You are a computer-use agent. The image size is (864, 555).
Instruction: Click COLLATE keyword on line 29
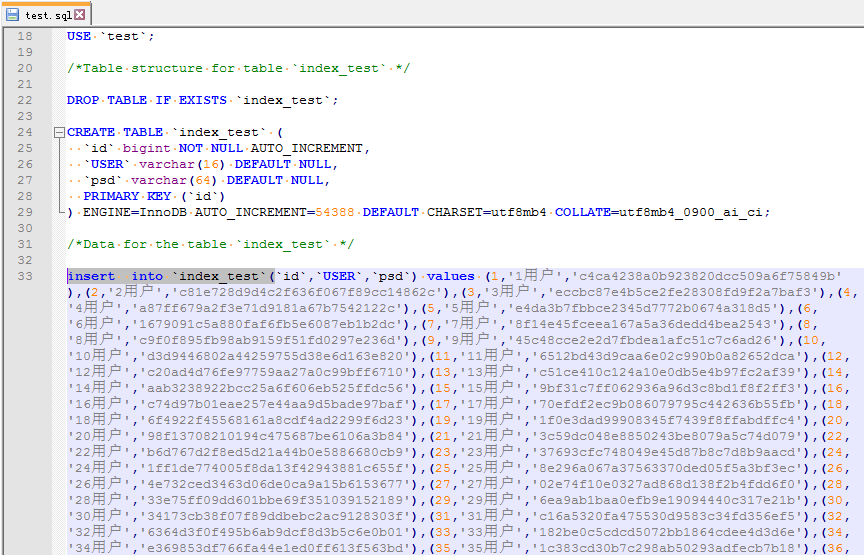tap(582, 212)
